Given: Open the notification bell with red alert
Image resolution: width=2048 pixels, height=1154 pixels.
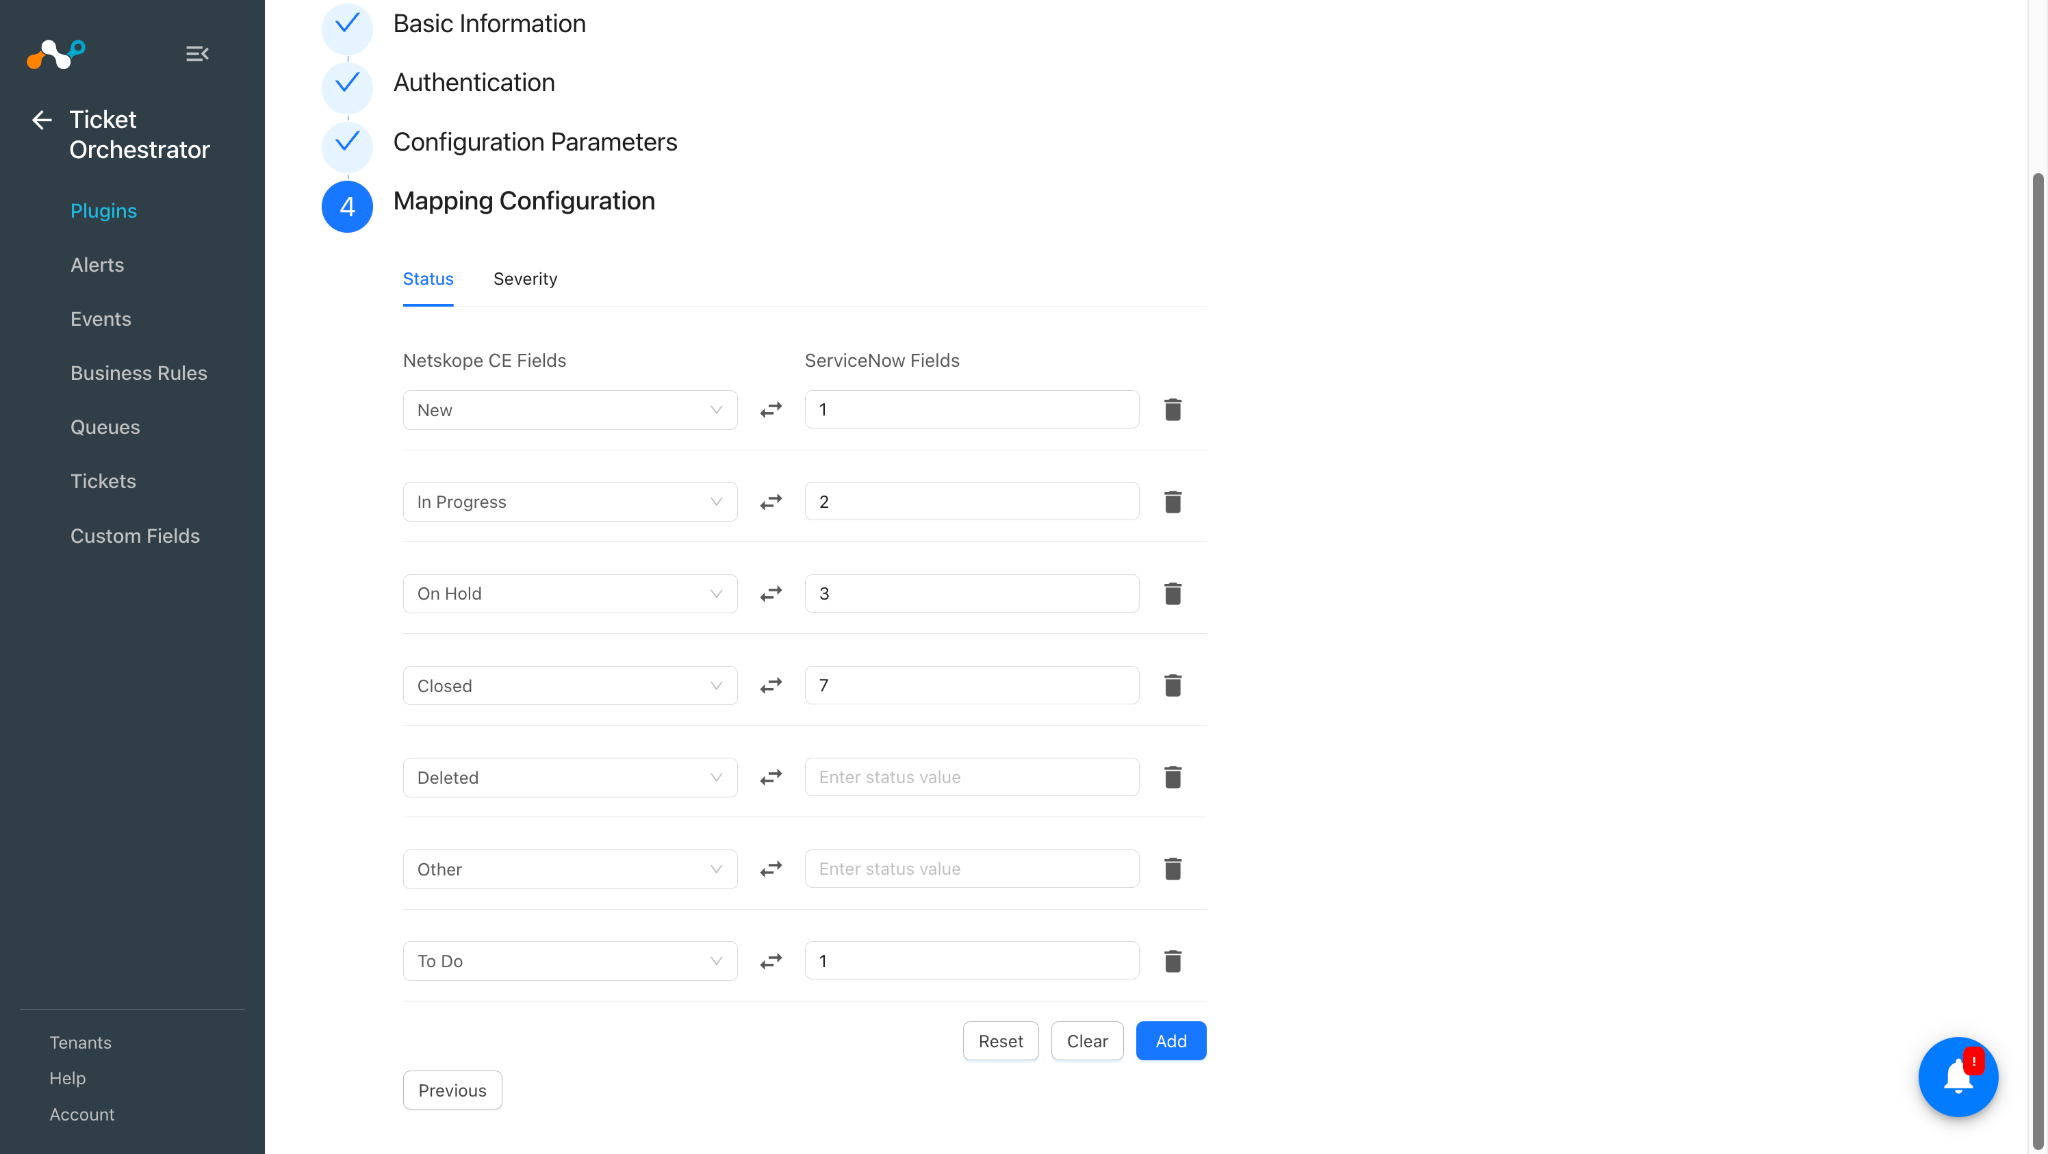Looking at the screenshot, I should [x=1958, y=1077].
